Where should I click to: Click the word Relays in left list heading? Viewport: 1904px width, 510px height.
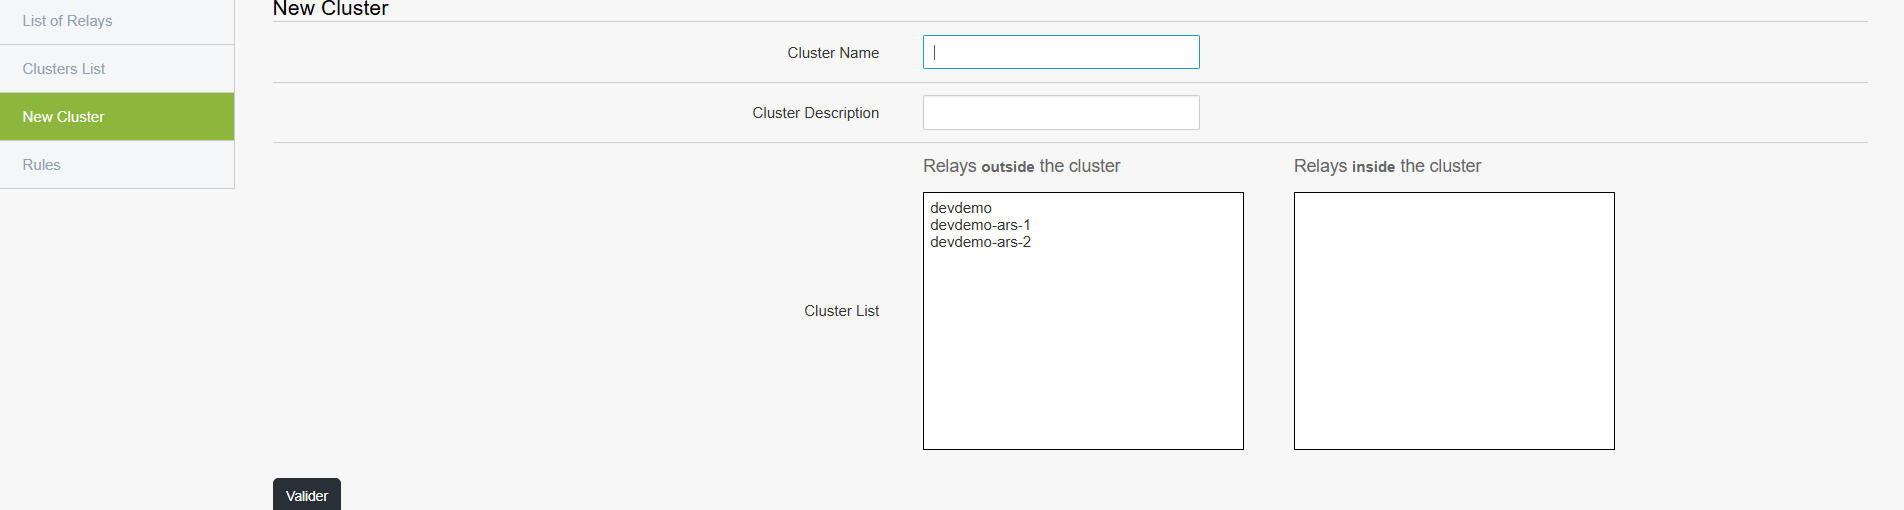pos(950,166)
